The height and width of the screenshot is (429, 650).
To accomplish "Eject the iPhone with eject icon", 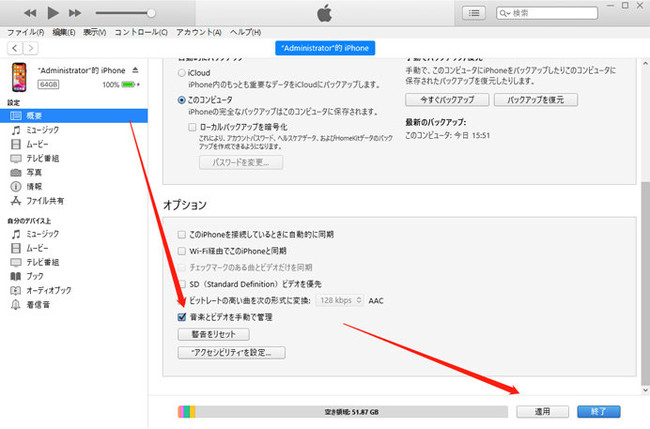I will pyautogui.click(x=135, y=70).
